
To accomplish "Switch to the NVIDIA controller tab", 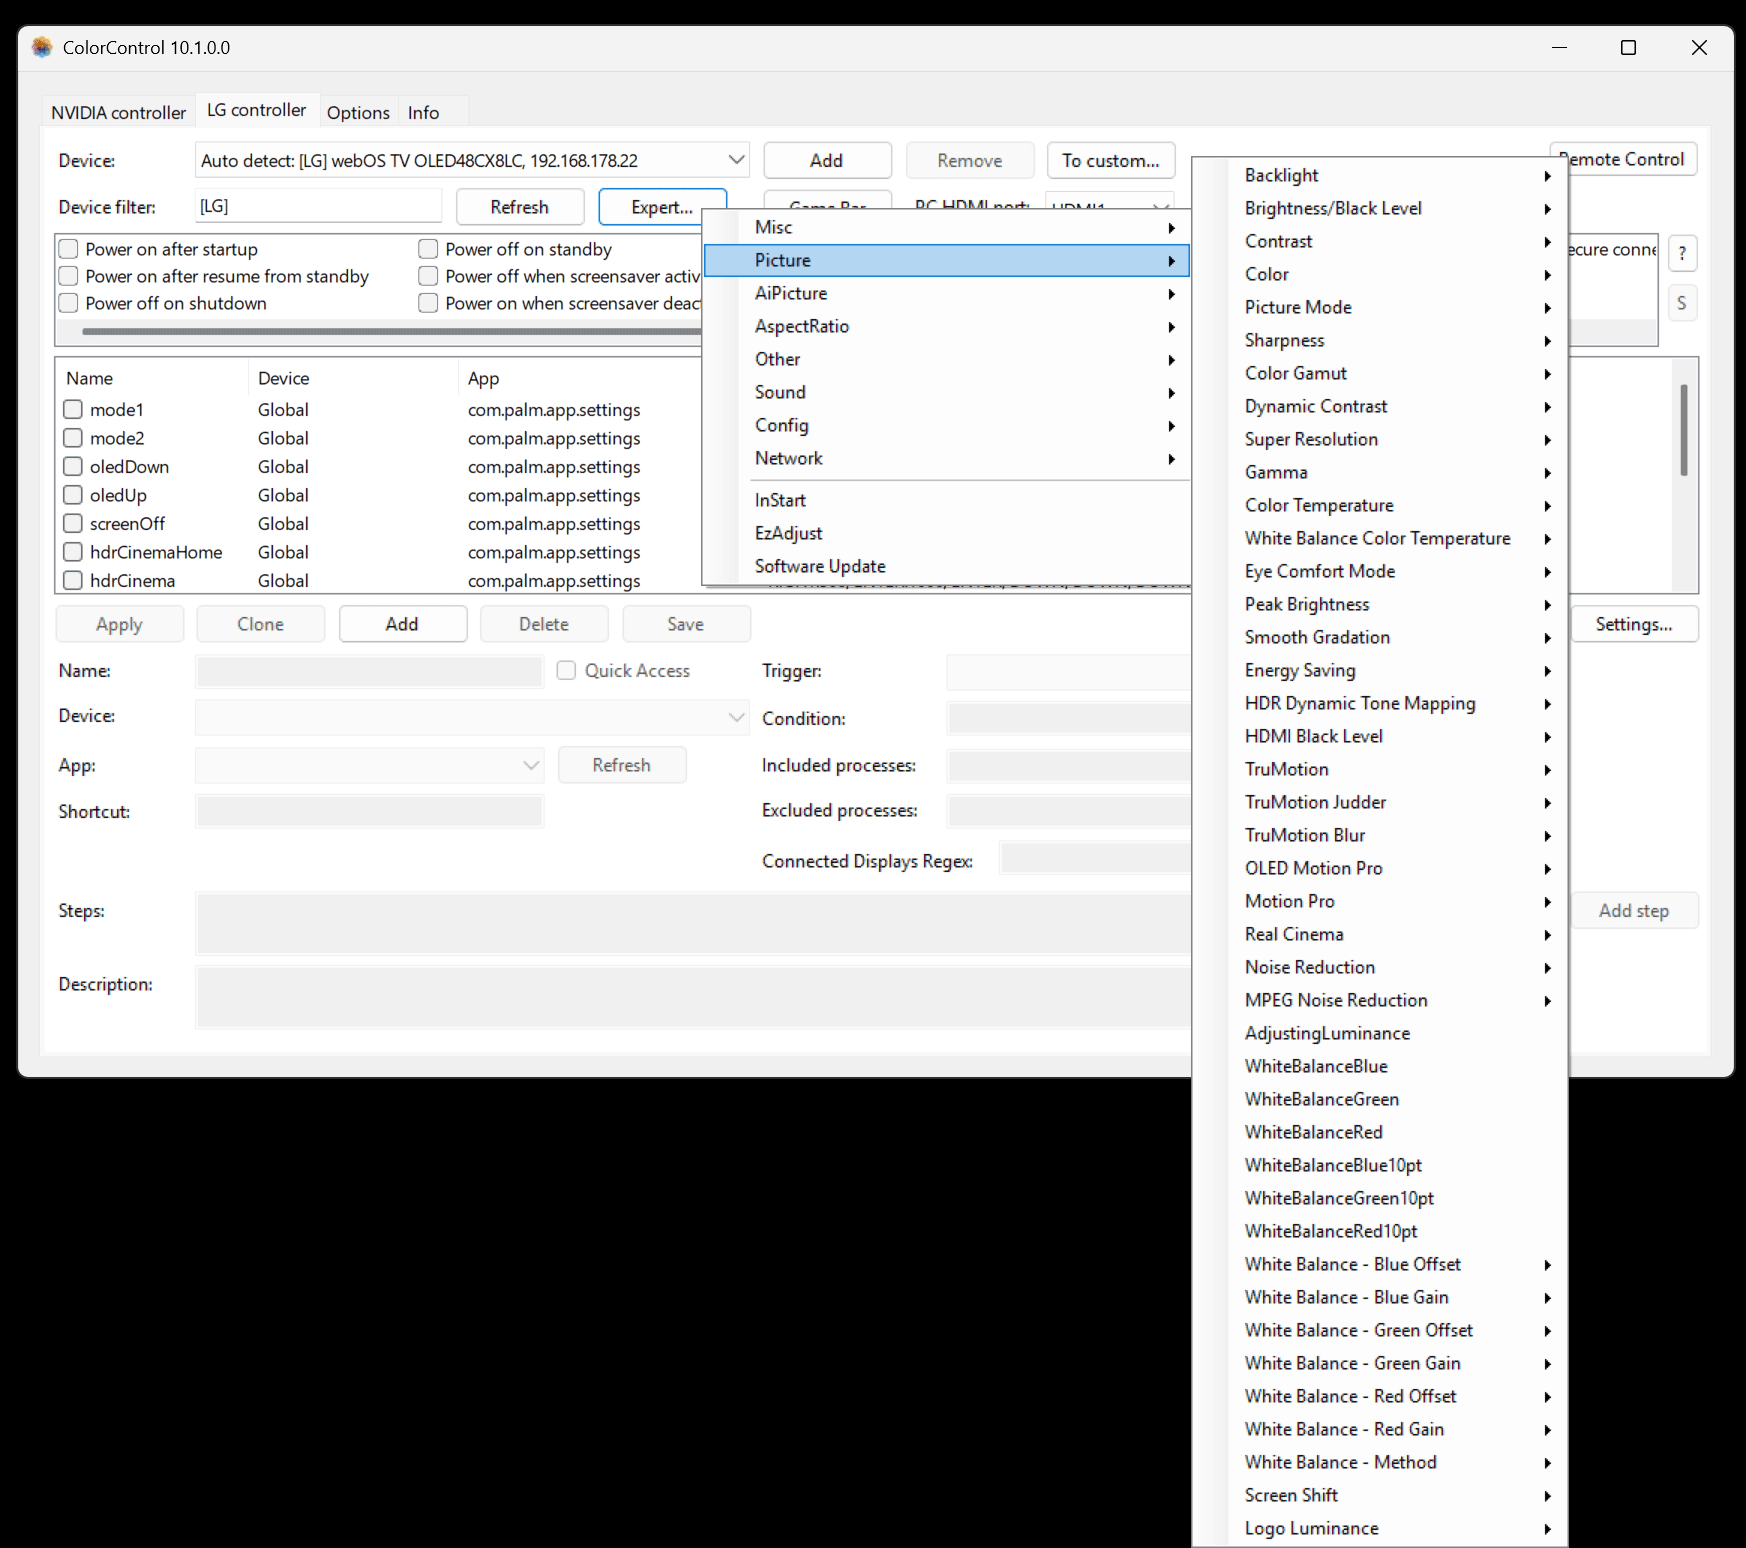I will [x=119, y=112].
